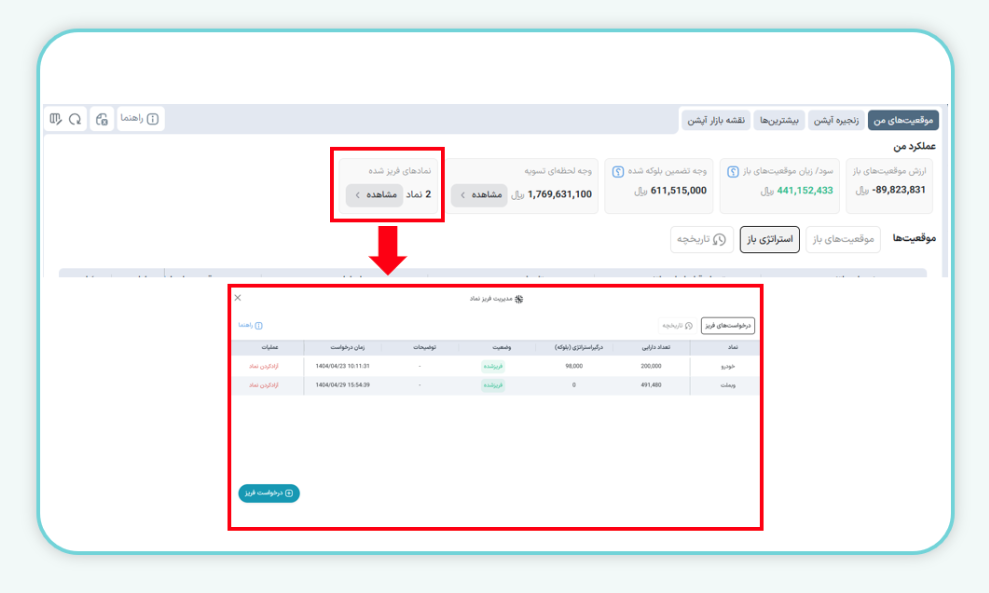Click the راهنما help link inside freeze dialog
Image resolution: width=989 pixels, height=593 pixels.
pos(250,326)
